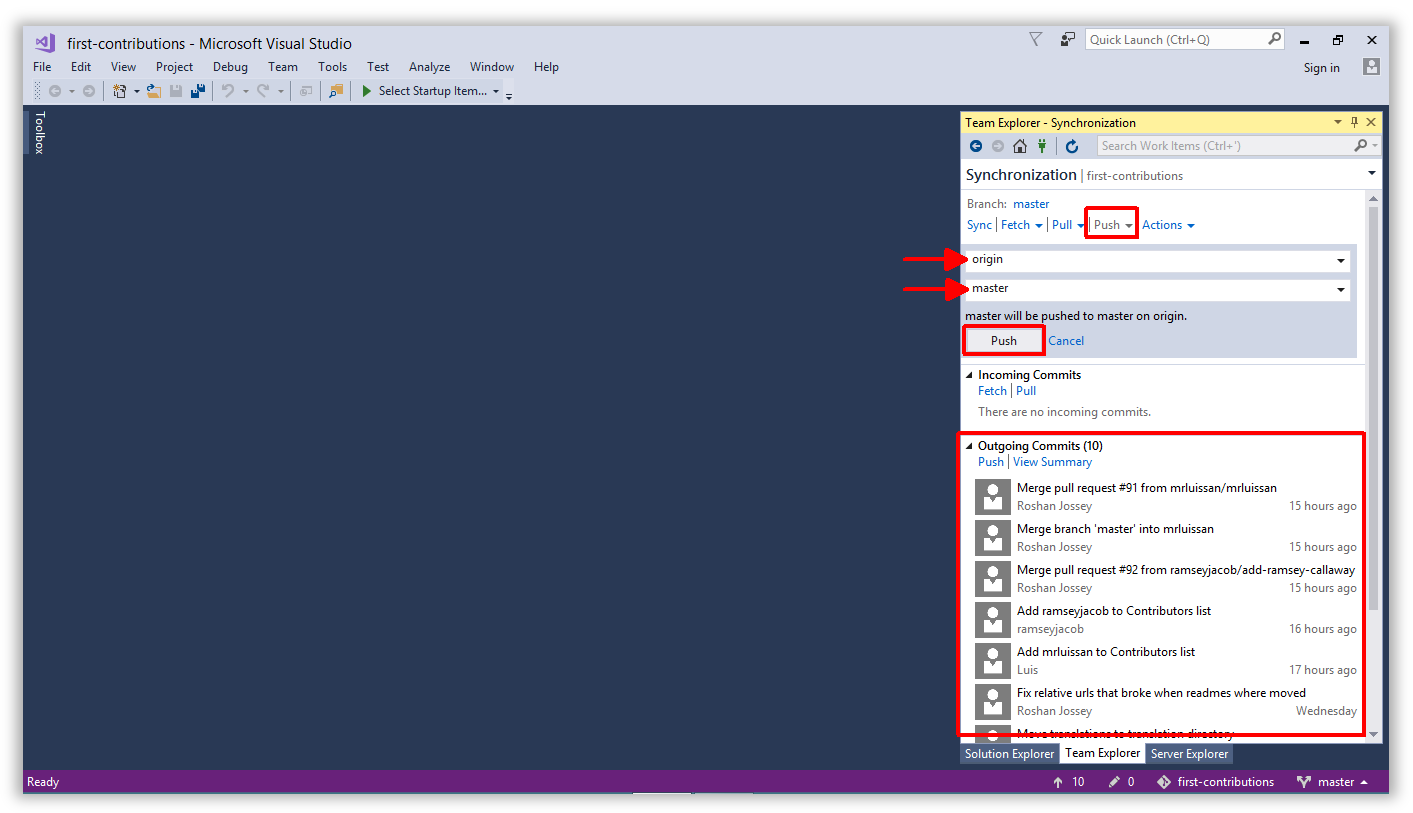This screenshot has height=813, width=1413.
Task: Expand the Fetch dropdown arrow beside Sync
Action: [x=1039, y=226]
